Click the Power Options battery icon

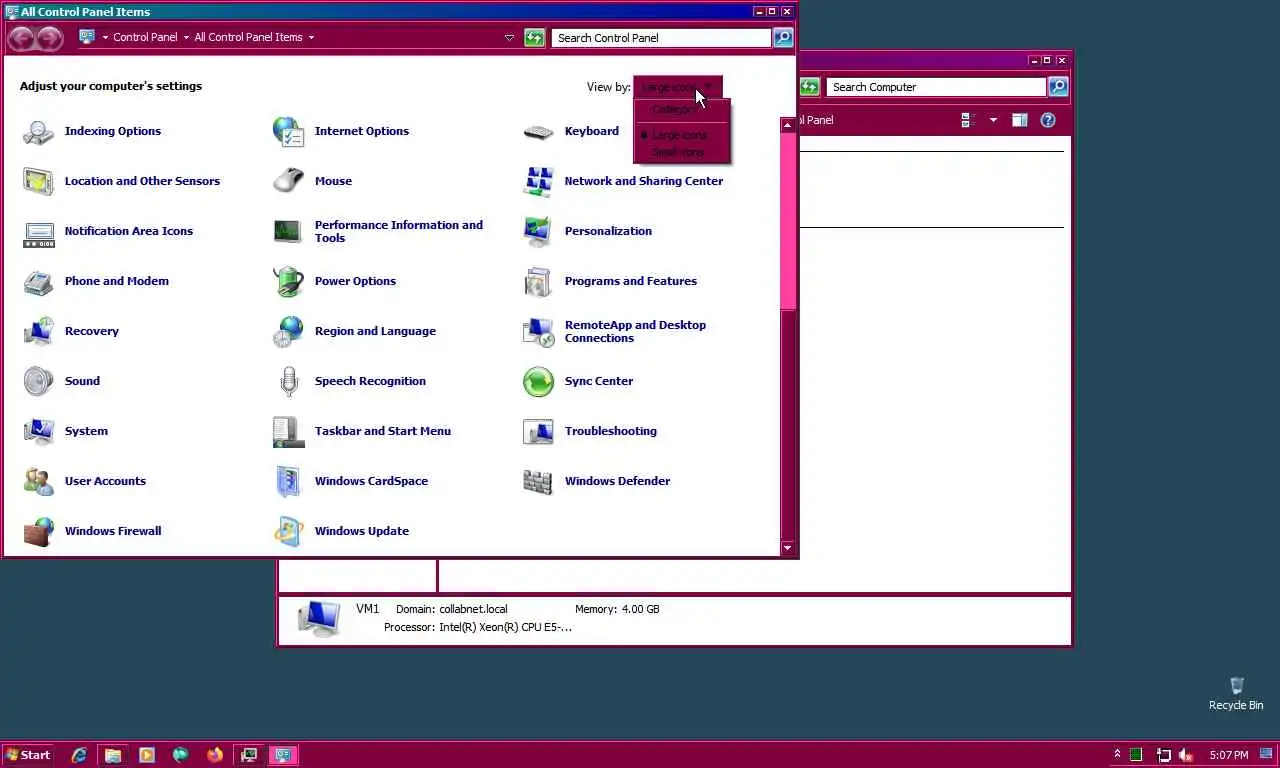tap(288, 281)
